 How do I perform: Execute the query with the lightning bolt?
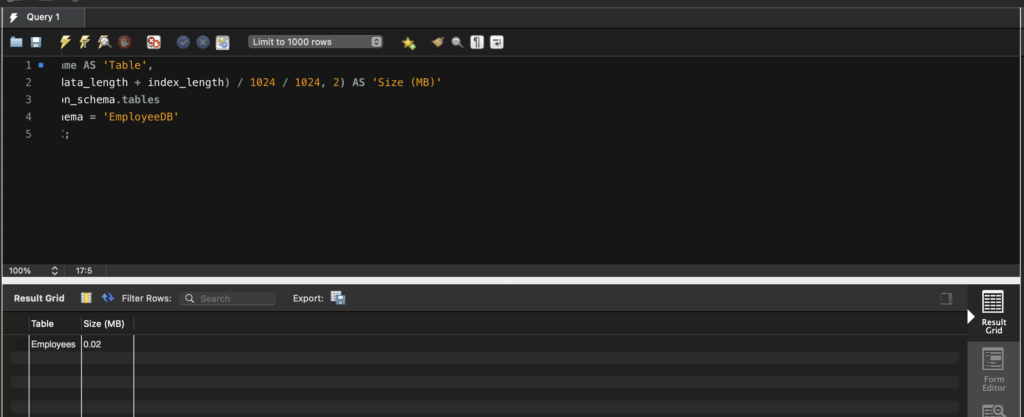66,42
